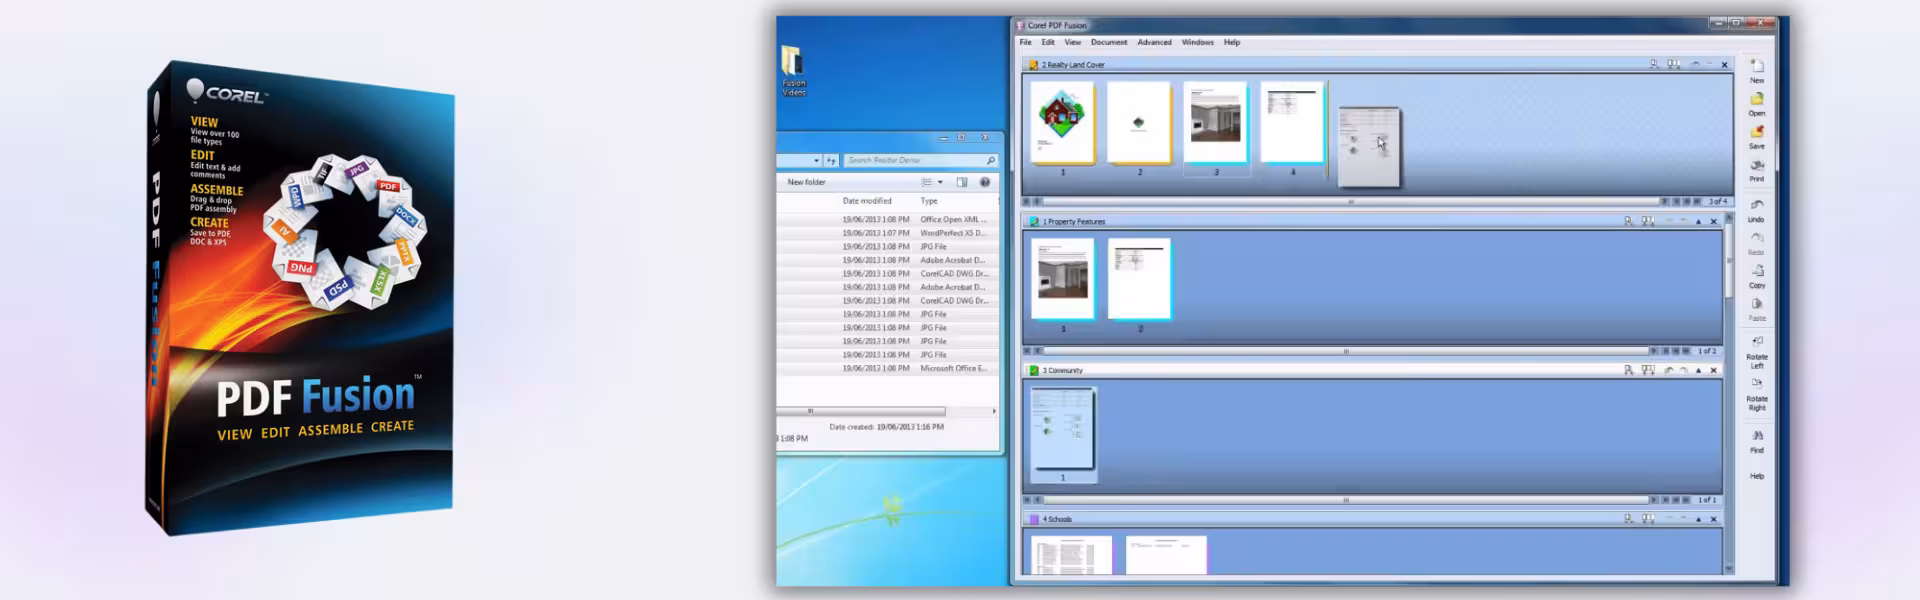Select page 2 thumbnail in Realty Land Cover

point(1139,122)
